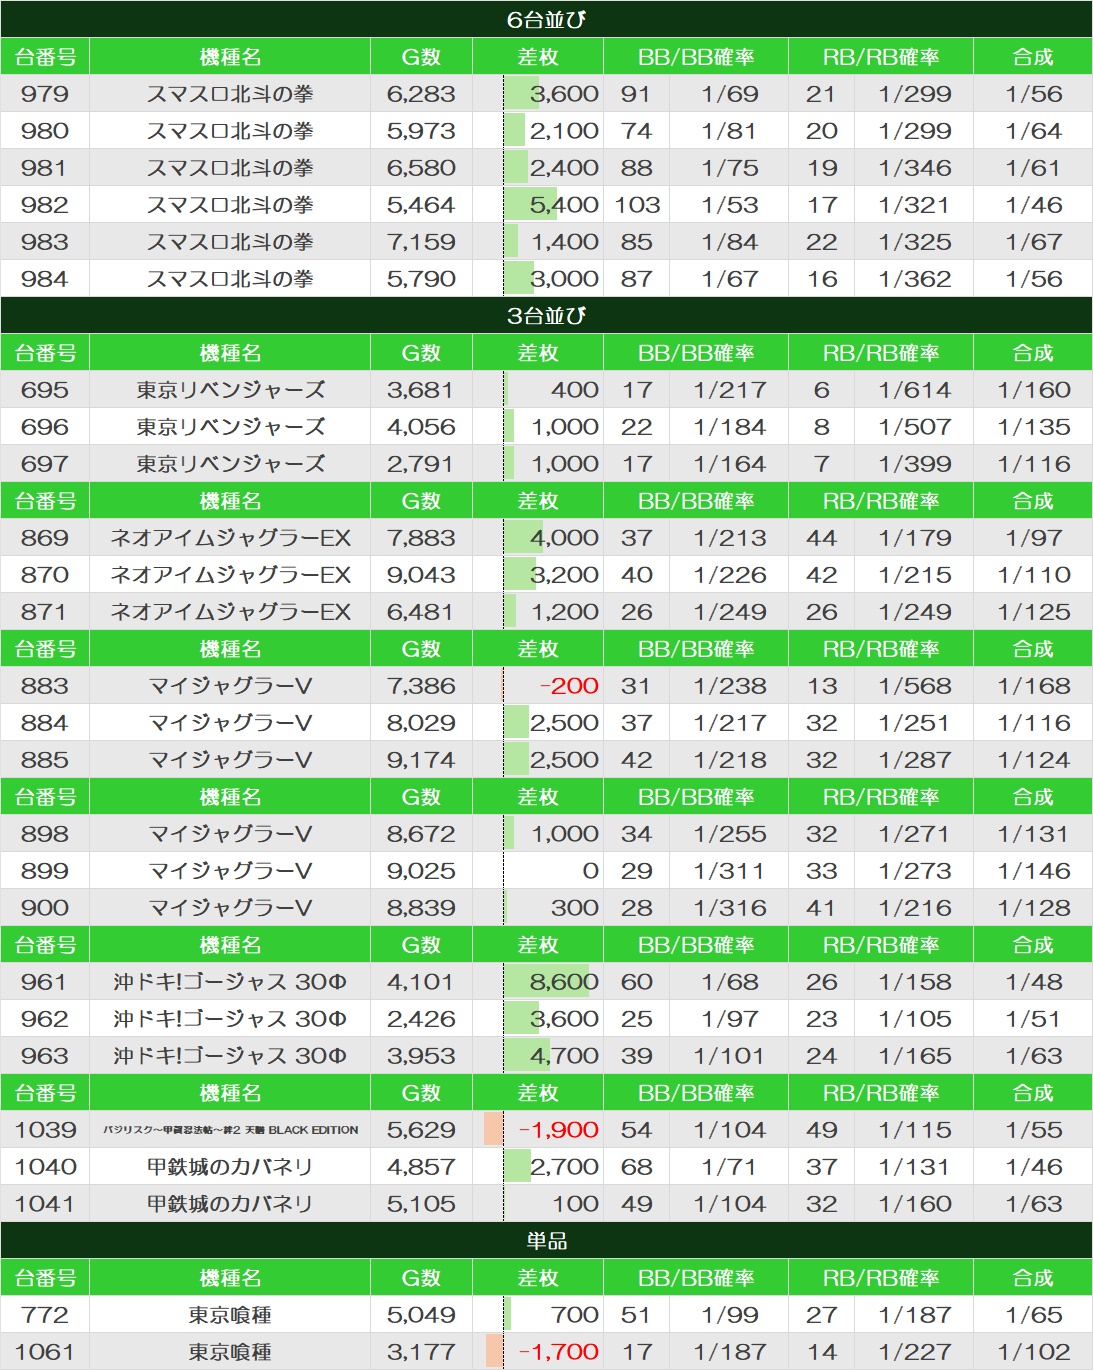The image size is (1093, 1370).
Task: Select machine number 982
Action: click(x=45, y=205)
